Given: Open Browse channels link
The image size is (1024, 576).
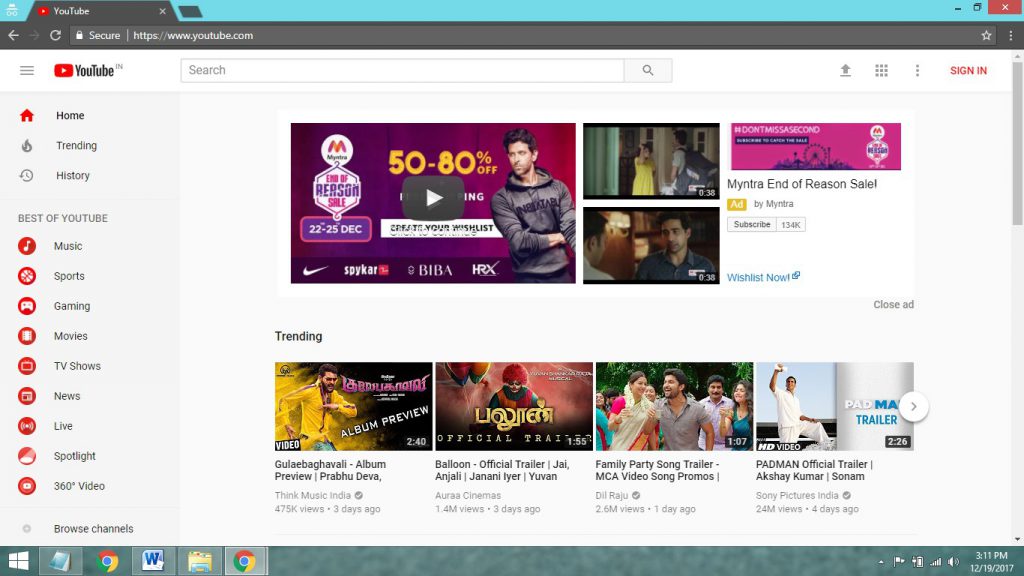Looking at the screenshot, I should (x=93, y=529).
